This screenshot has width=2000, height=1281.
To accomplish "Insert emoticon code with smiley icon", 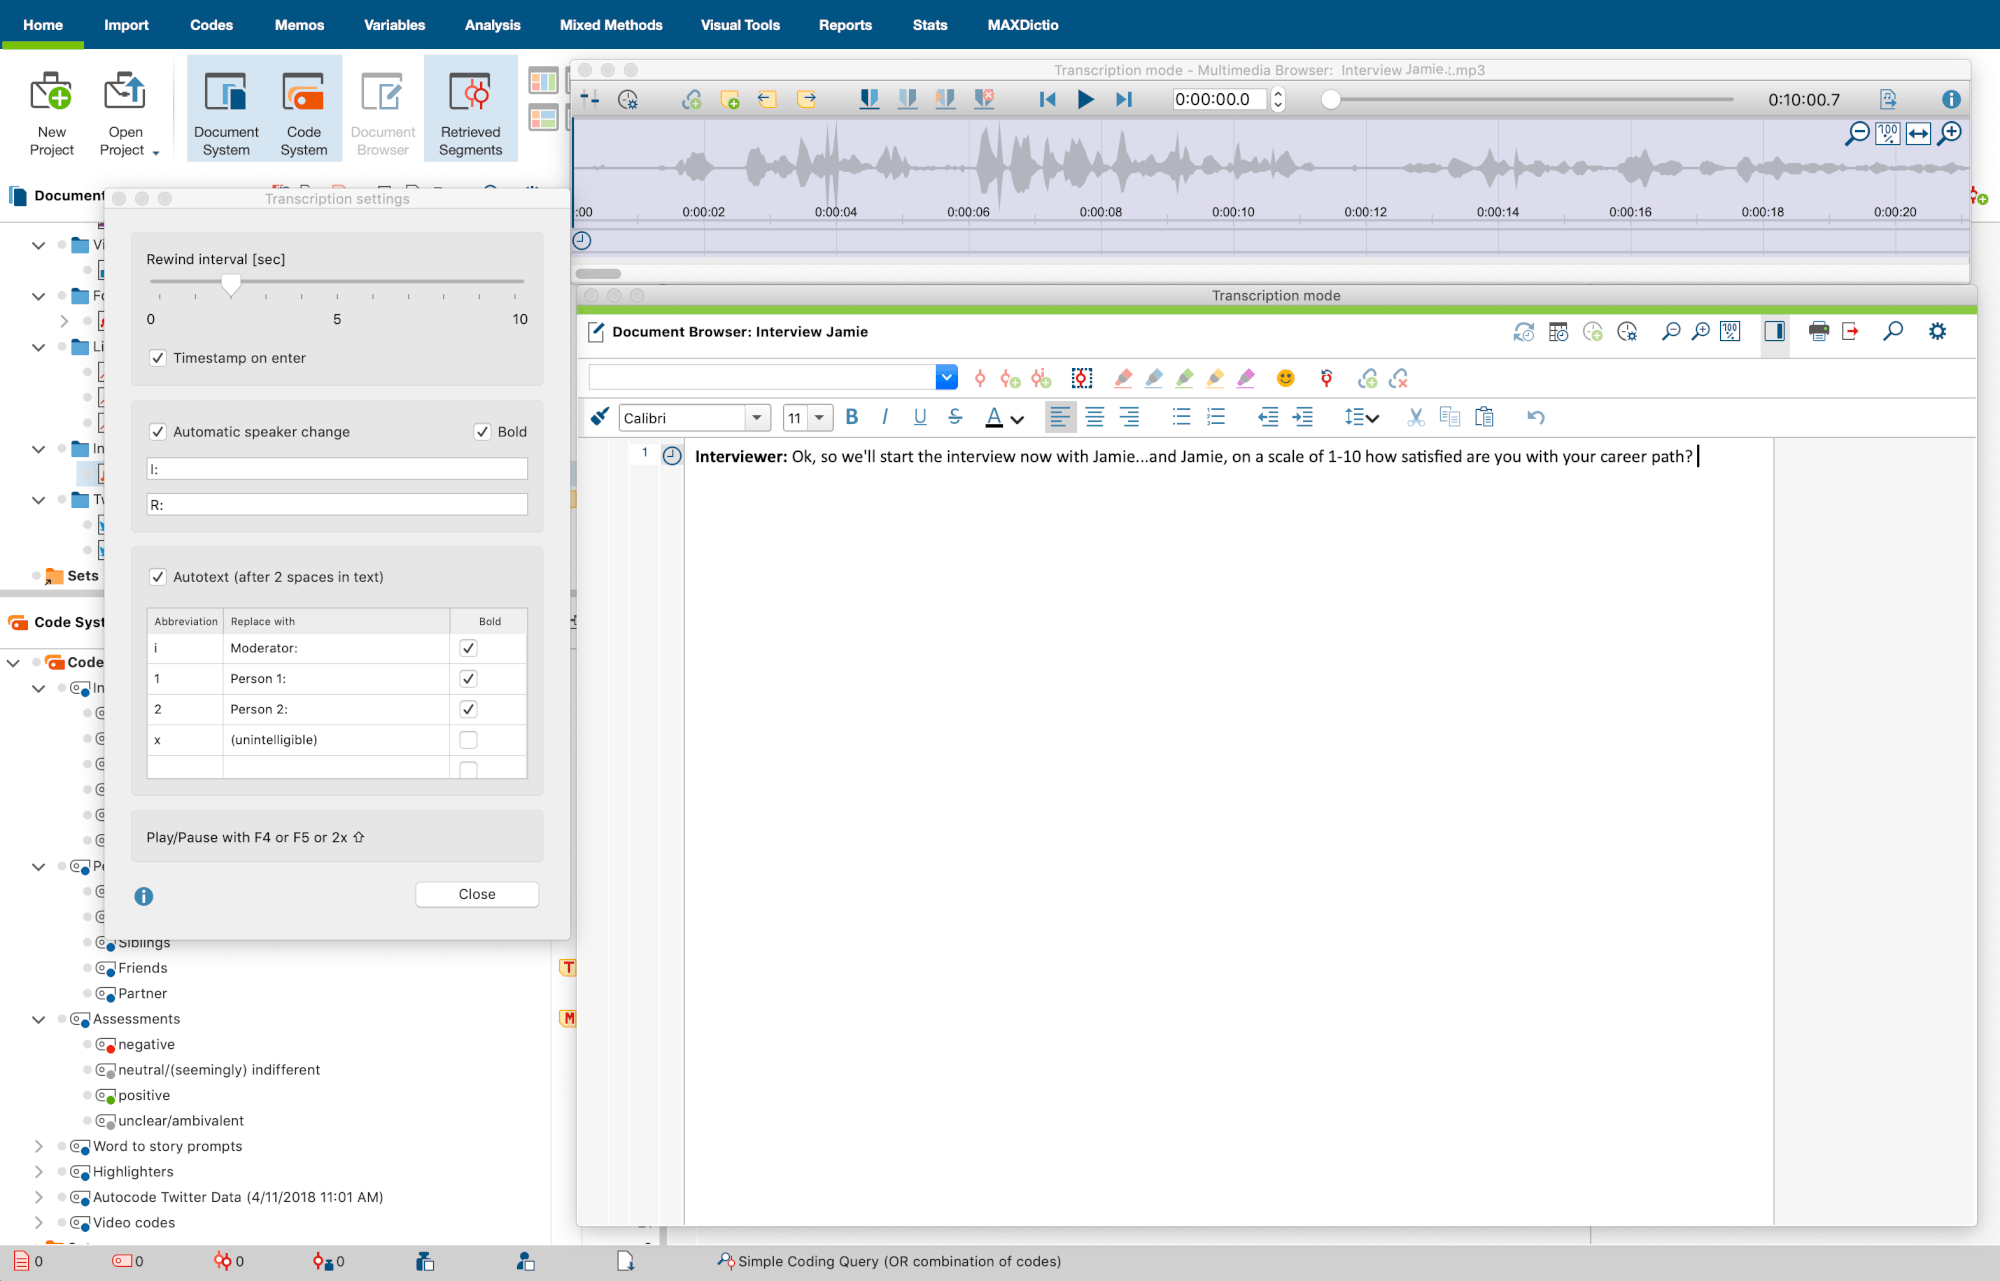I will (x=1285, y=378).
